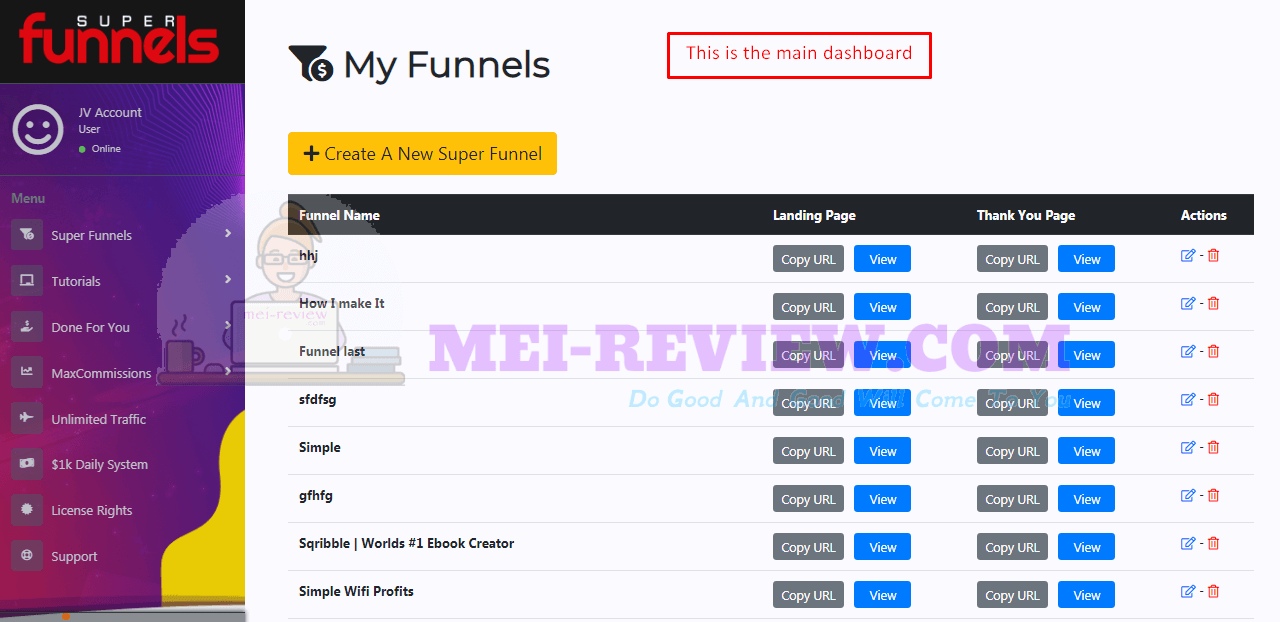1280x622 pixels.
Task: Edit the How I make It funnel
Action: pyautogui.click(x=1188, y=304)
